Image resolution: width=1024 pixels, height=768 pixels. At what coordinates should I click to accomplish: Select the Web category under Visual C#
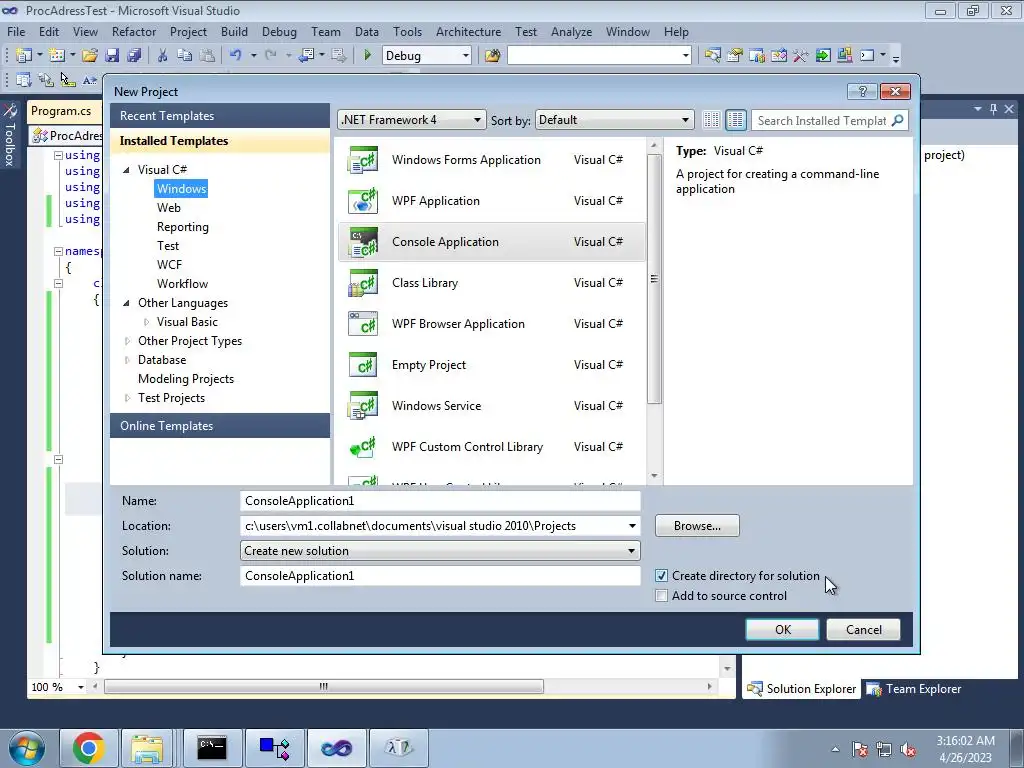tap(168, 208)
